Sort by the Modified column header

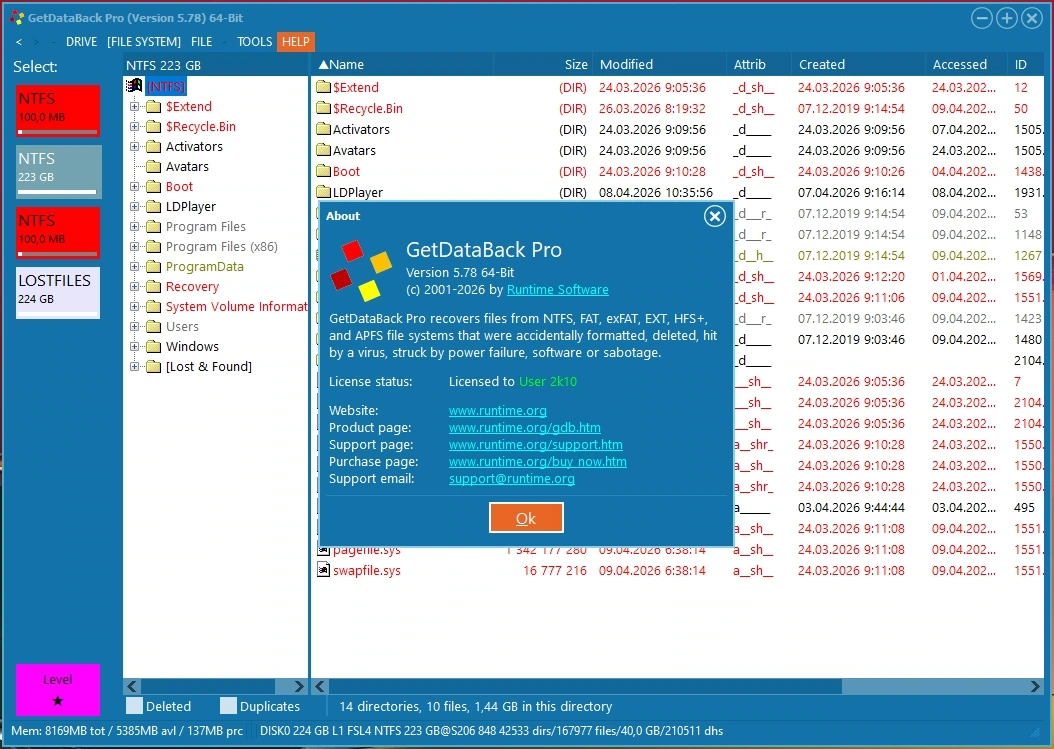[660, 65]
